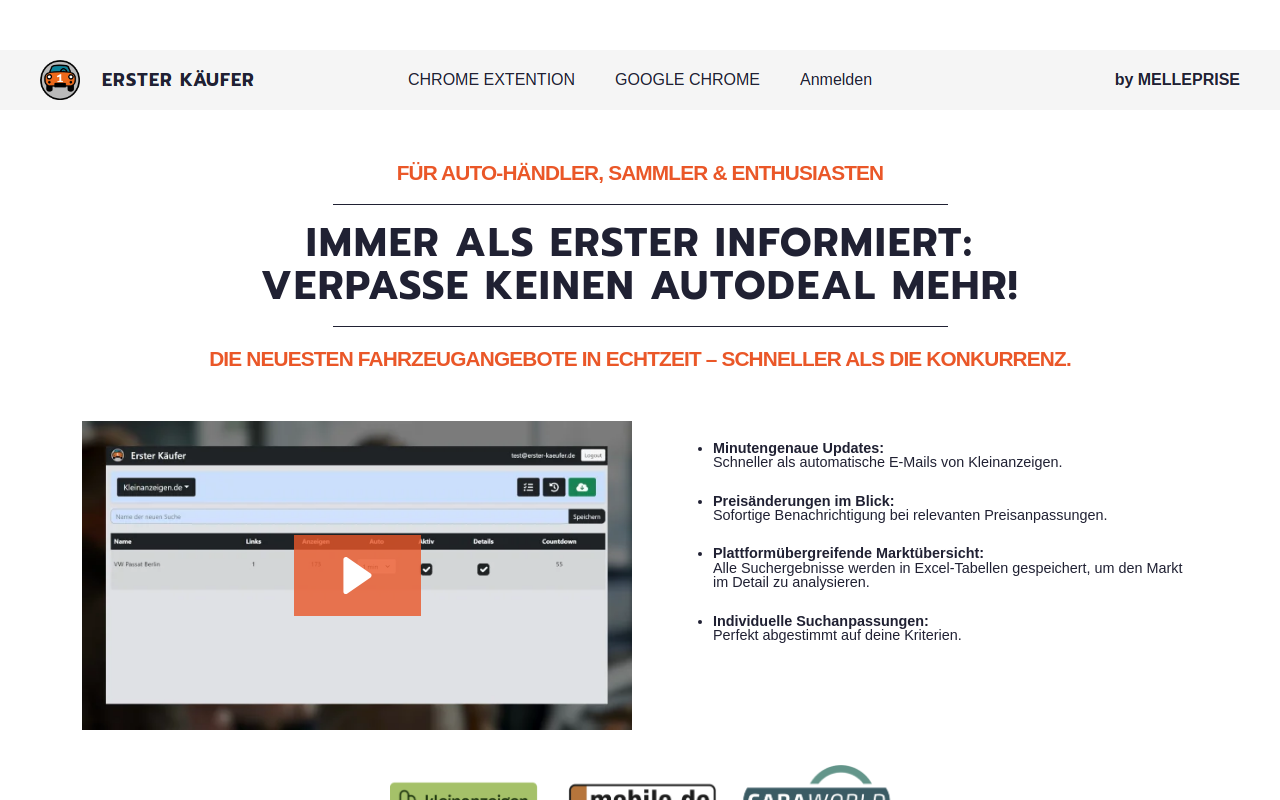This screenshot has width=1280, height=800.
Task: Click the Erster Käufer car logo icon
Action: (x=60, y=80)
